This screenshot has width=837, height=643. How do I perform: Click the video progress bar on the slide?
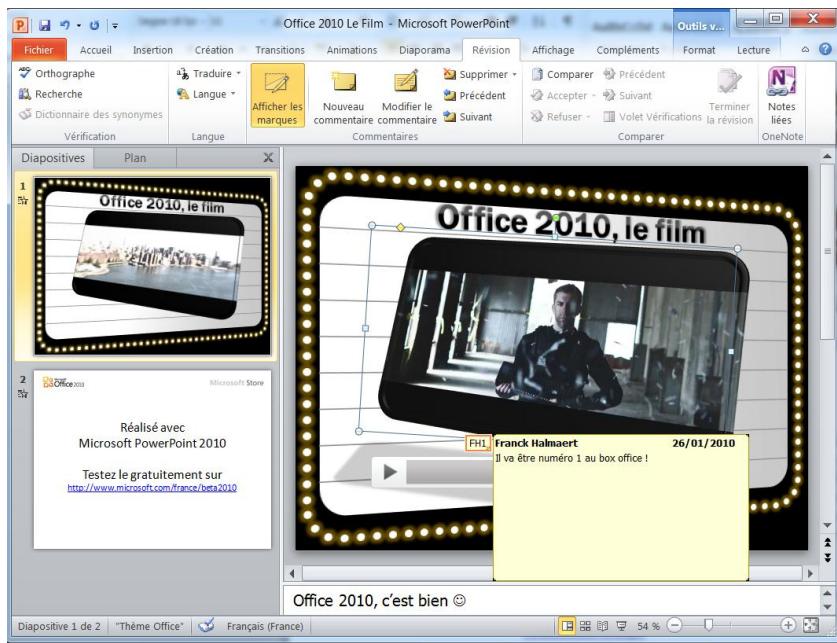449,473
